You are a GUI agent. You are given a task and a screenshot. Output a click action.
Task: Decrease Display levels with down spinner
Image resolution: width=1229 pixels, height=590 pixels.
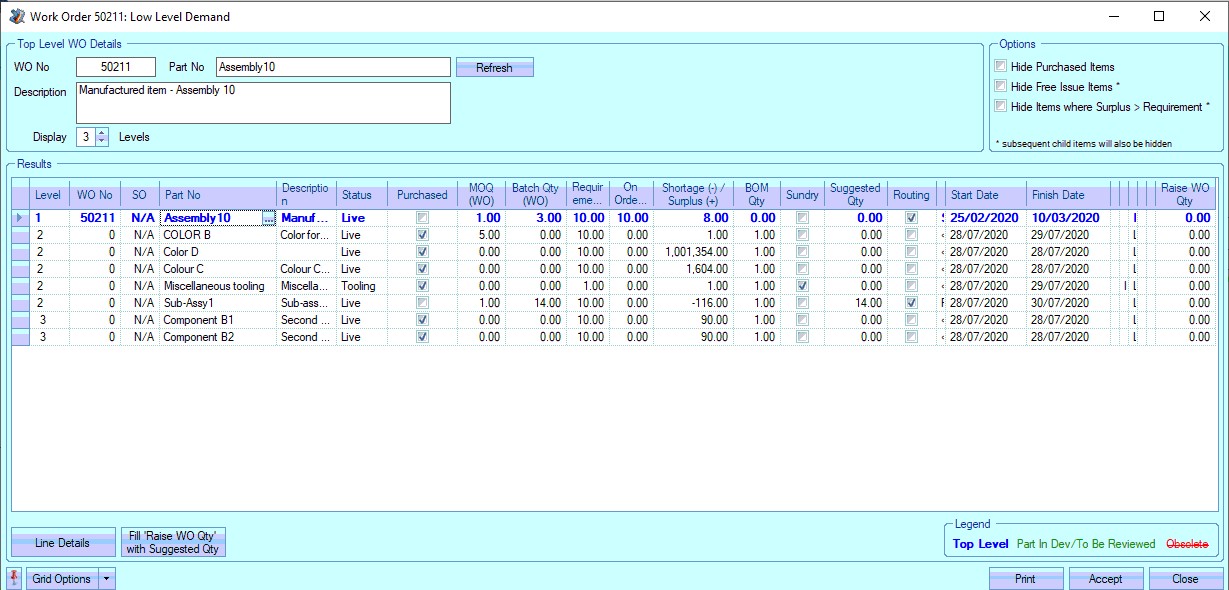[x=102, y=141]
